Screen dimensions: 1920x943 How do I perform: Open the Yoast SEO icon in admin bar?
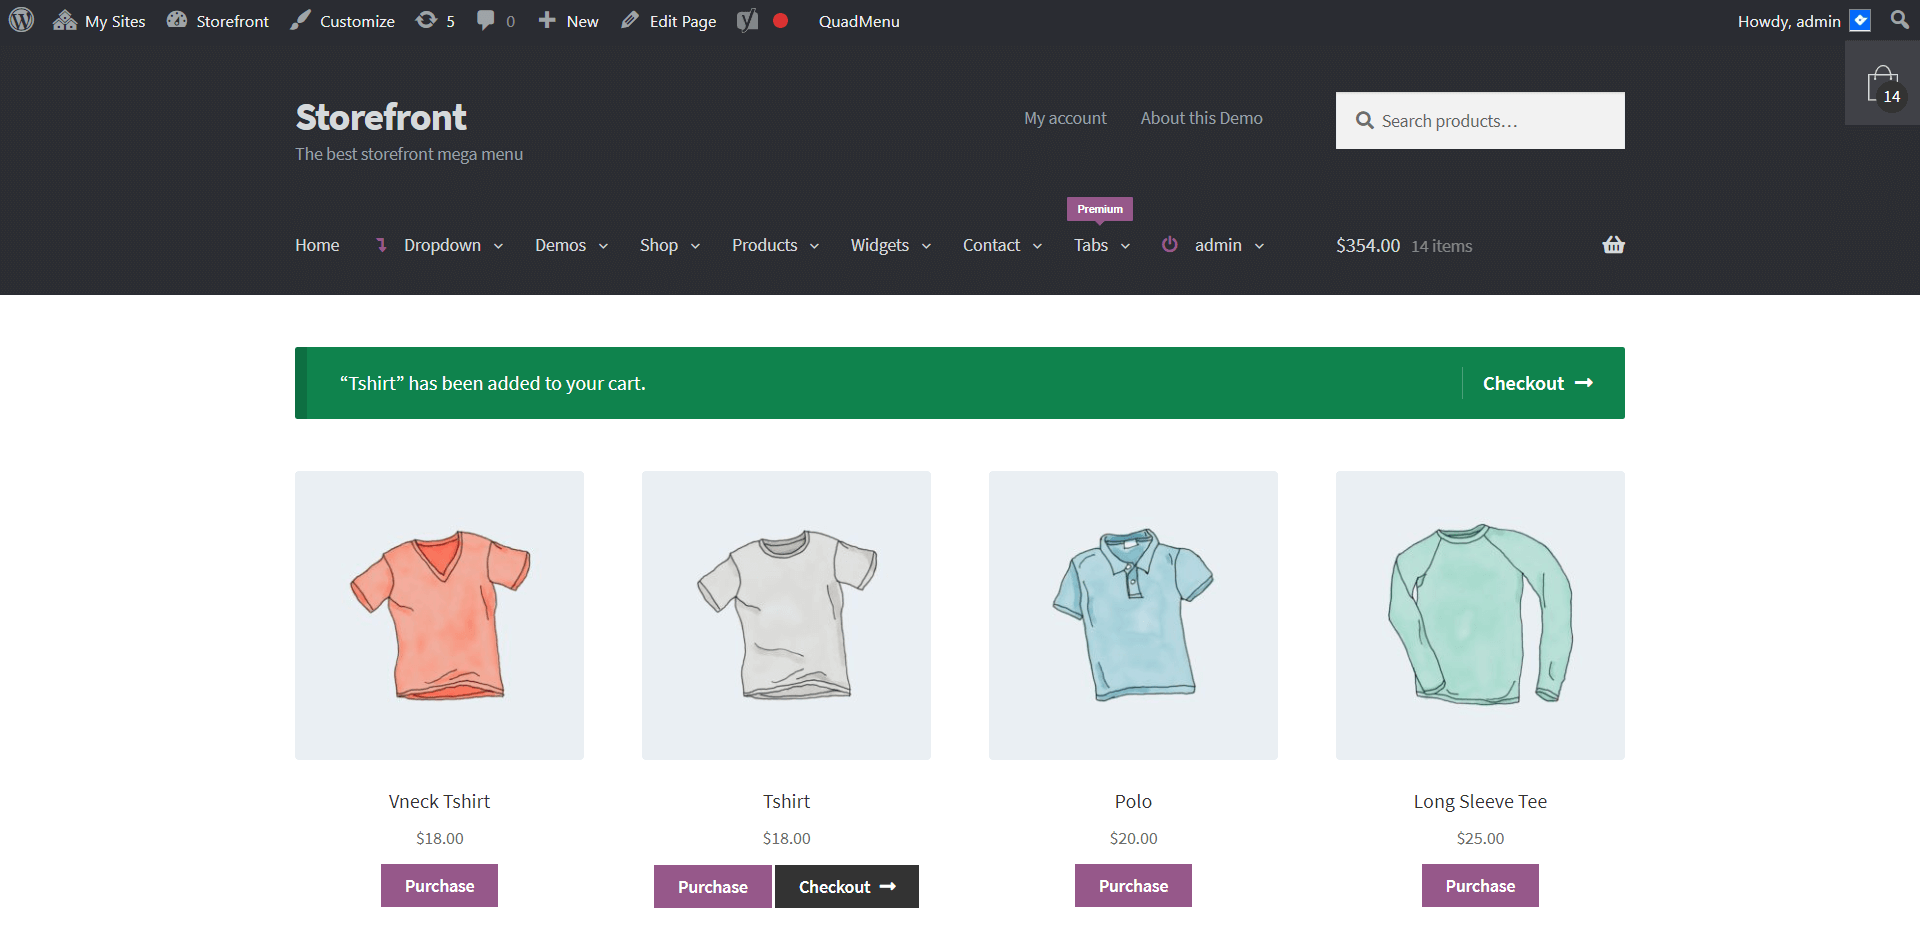coord(747,21)
